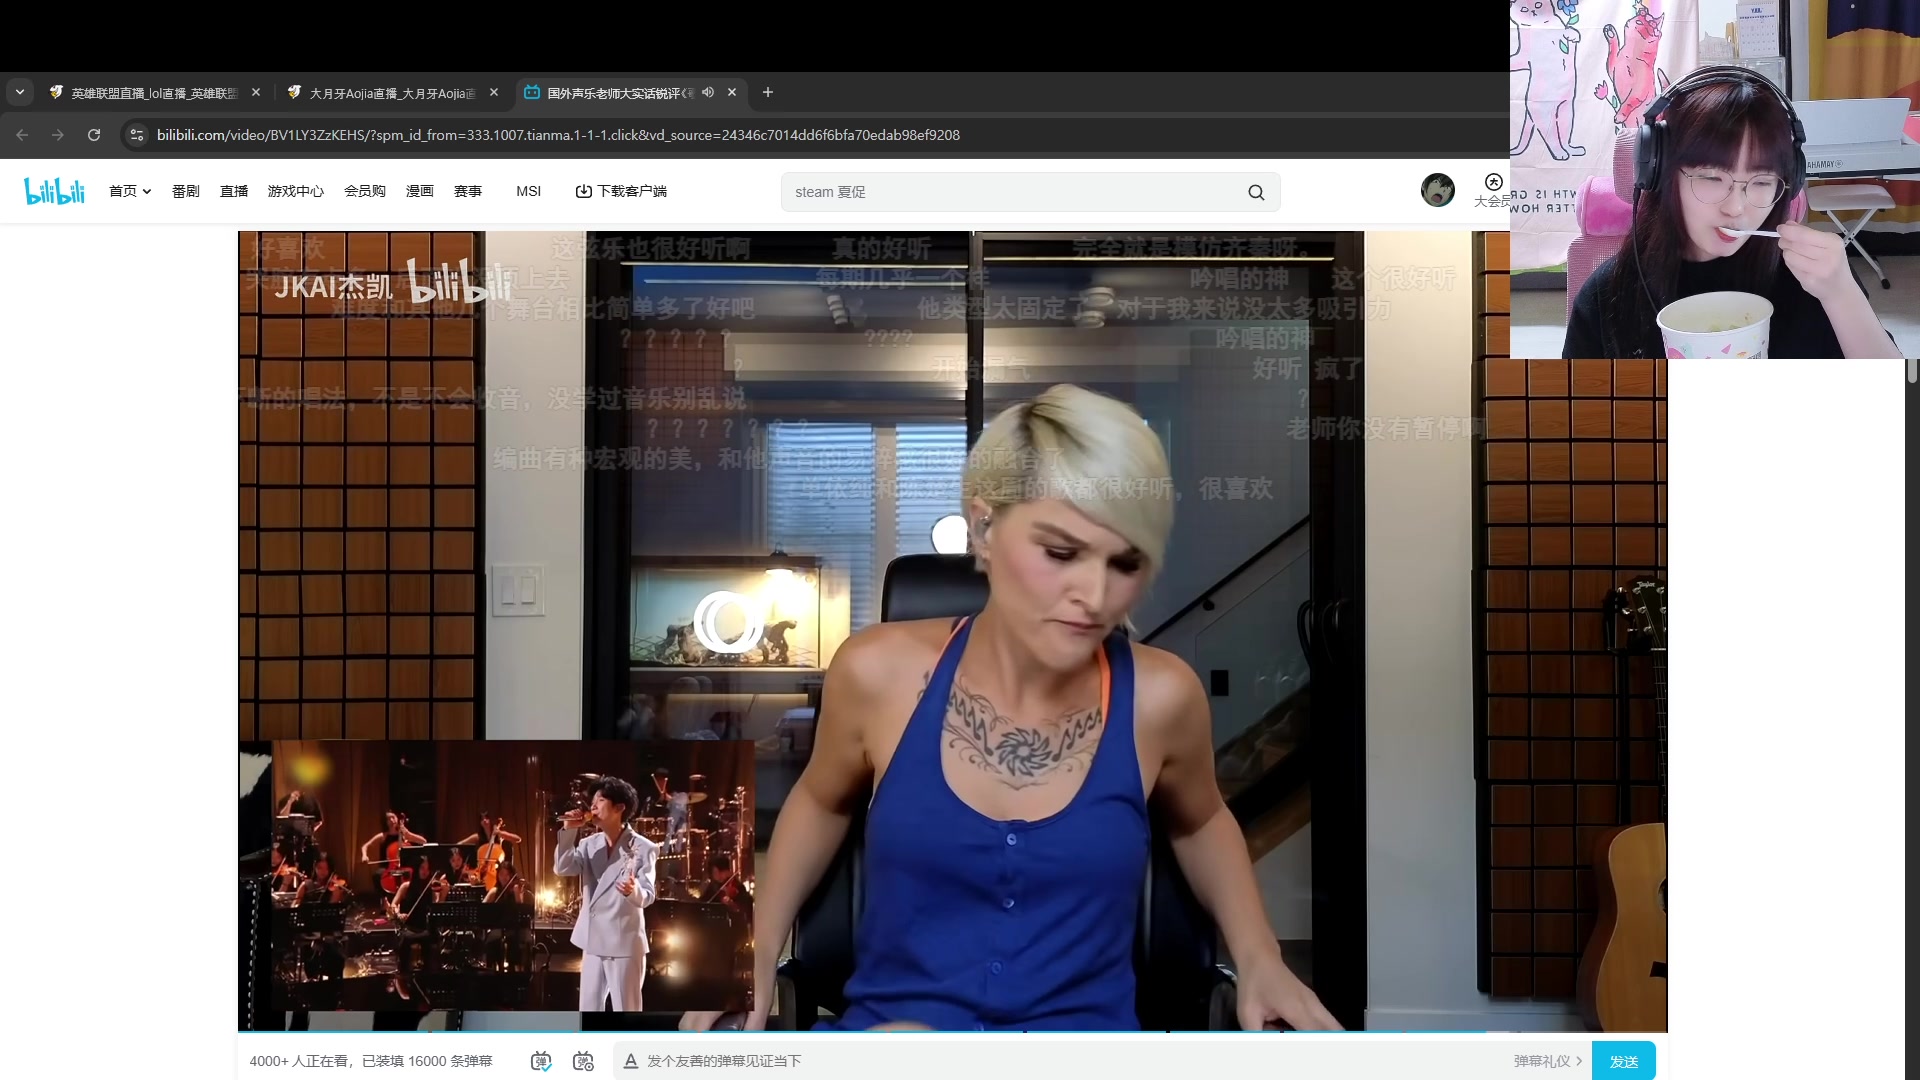Click the bilibili URL address bar
This screenshot has width=1920, height=1080.
pyautogui.click(x=558, y=135)
